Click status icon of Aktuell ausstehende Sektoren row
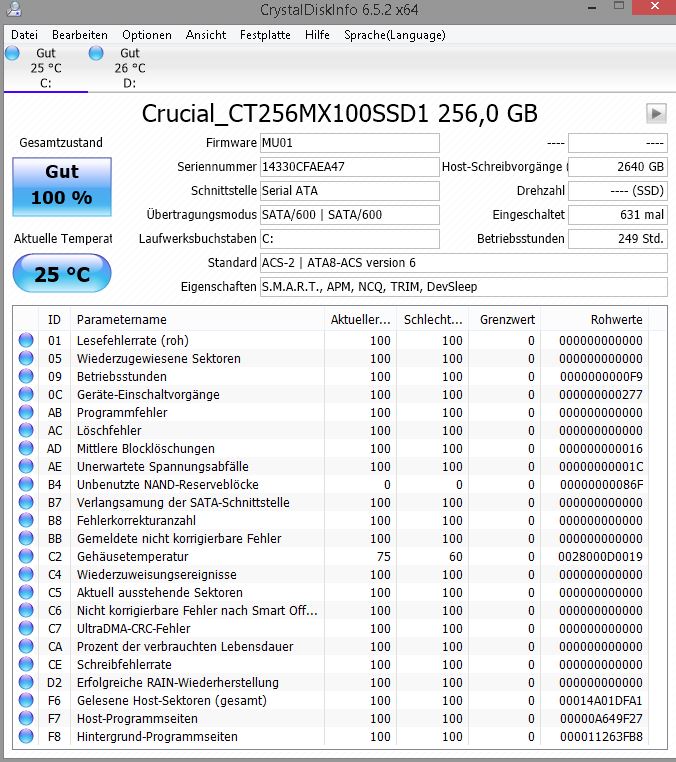 click(26, 592)
